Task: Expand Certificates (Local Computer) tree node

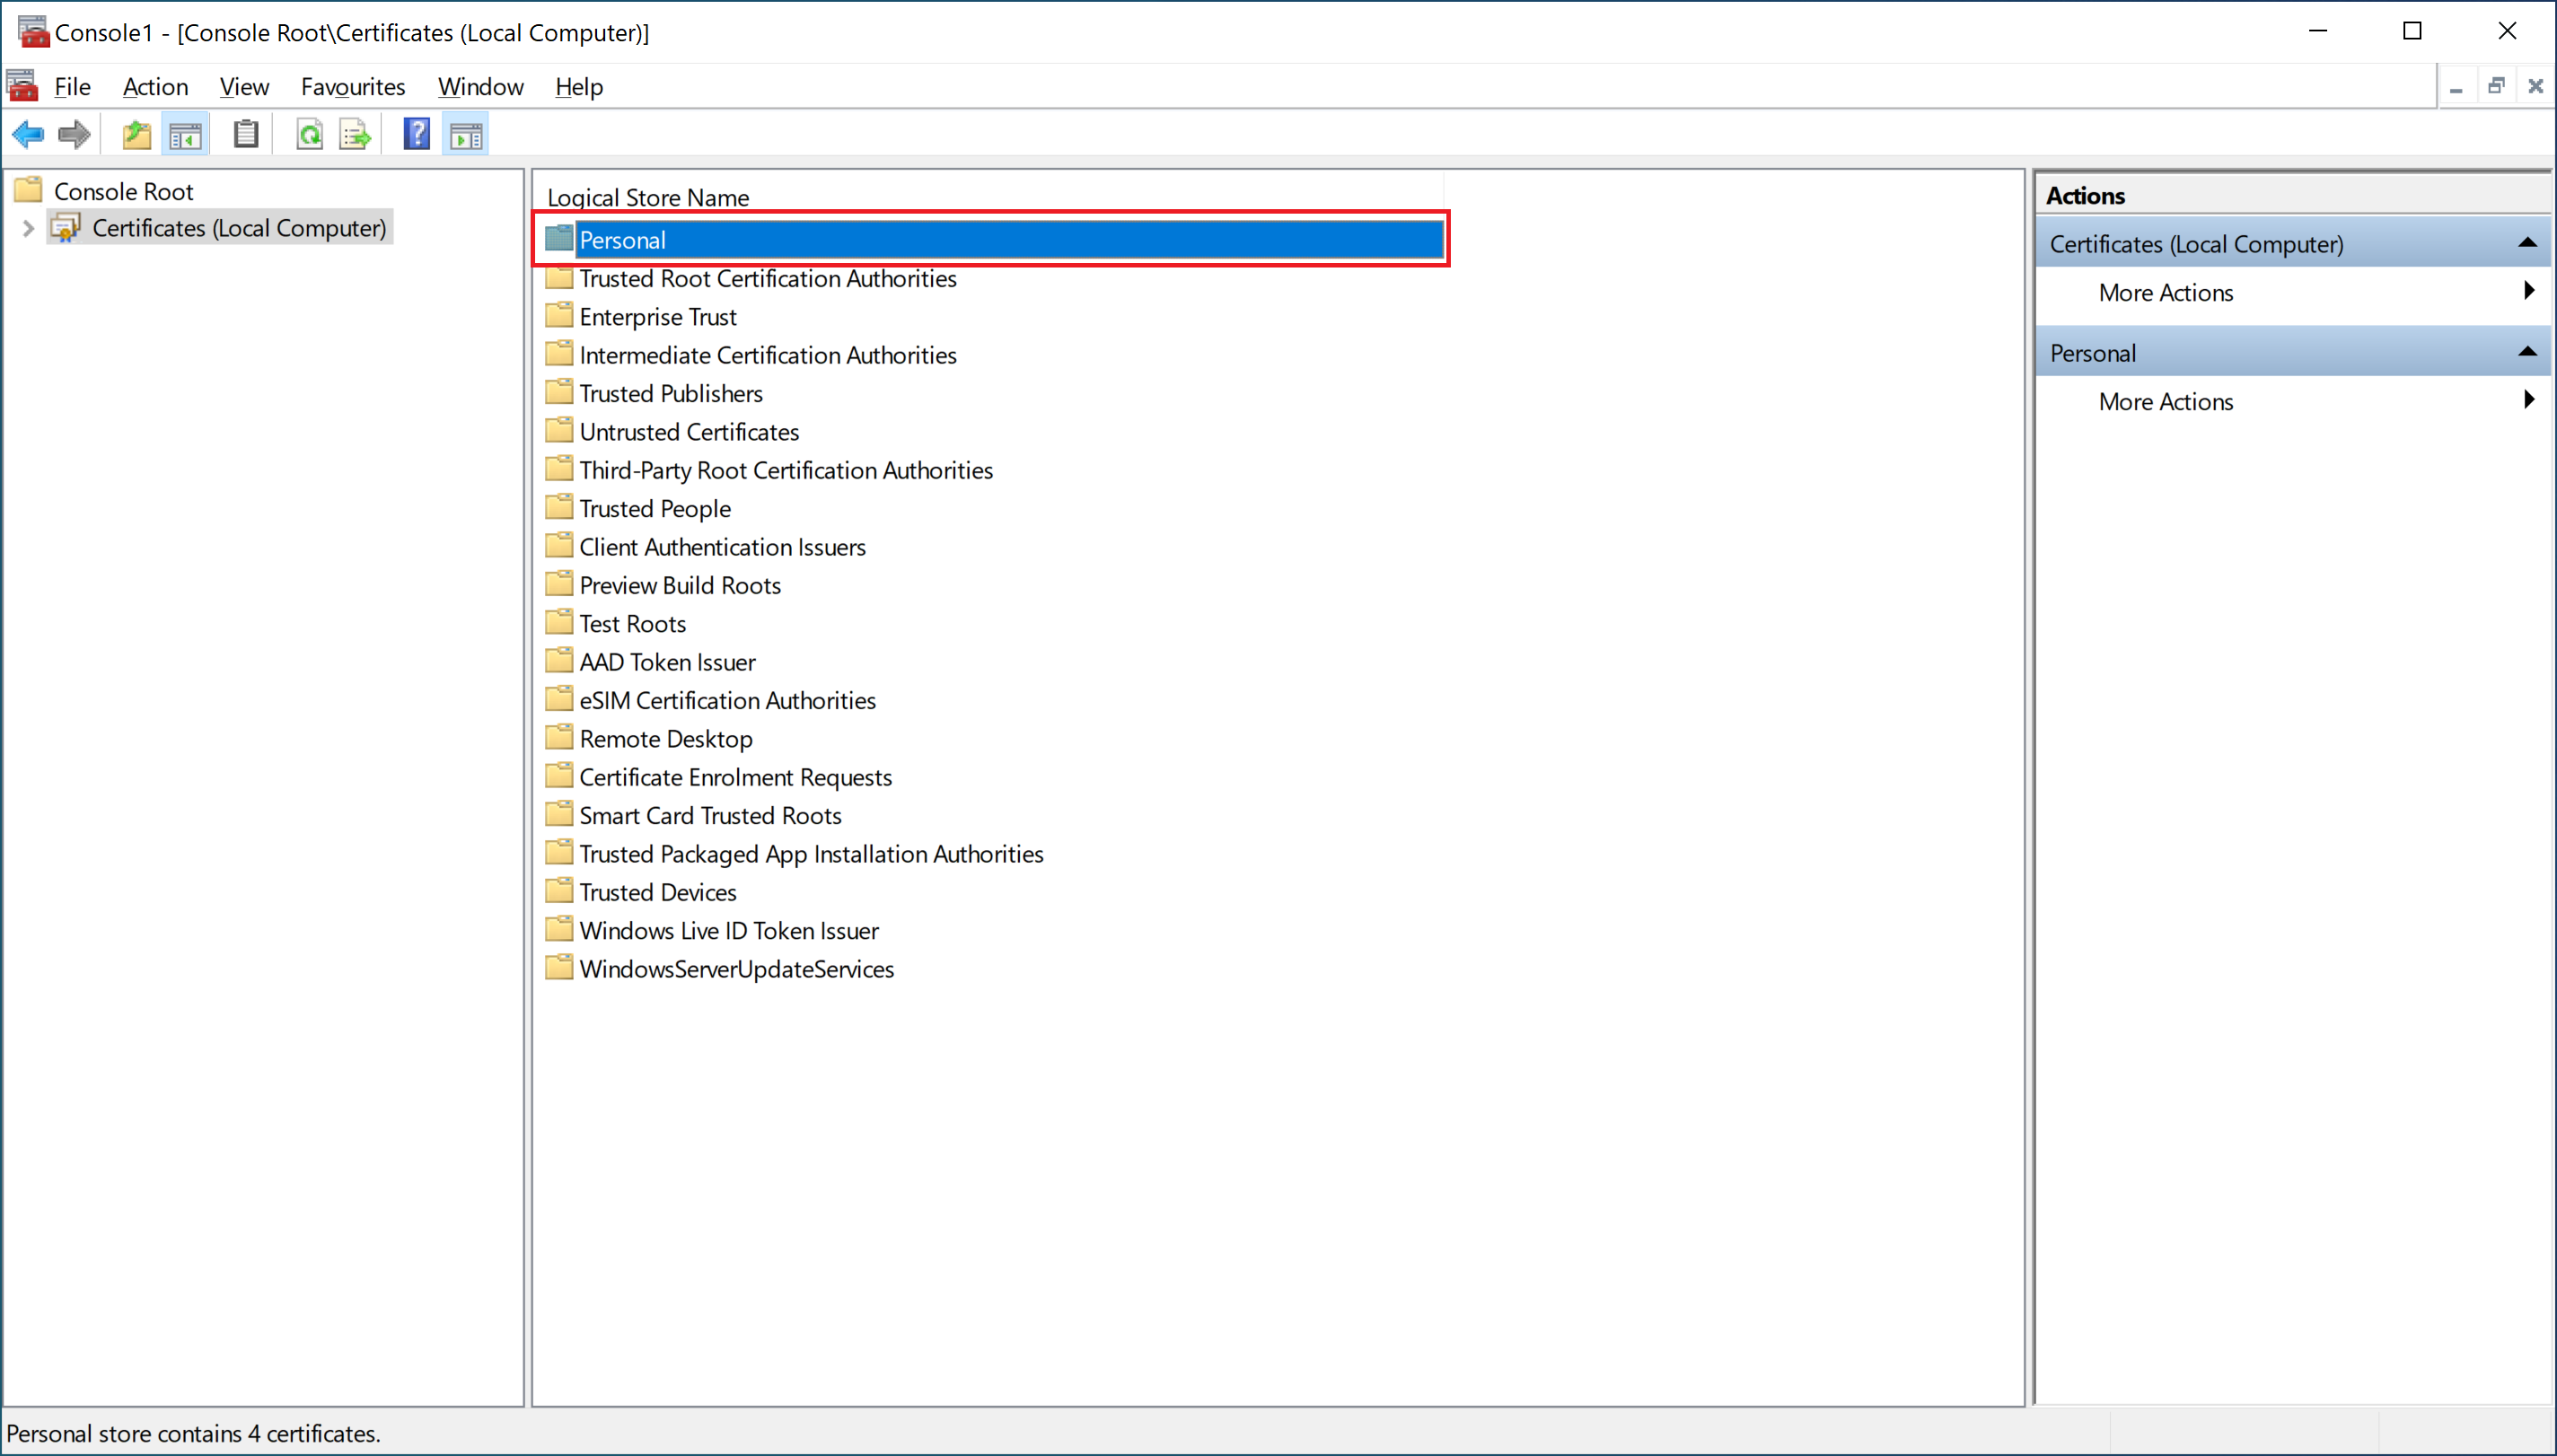Action: pos(28,229)
